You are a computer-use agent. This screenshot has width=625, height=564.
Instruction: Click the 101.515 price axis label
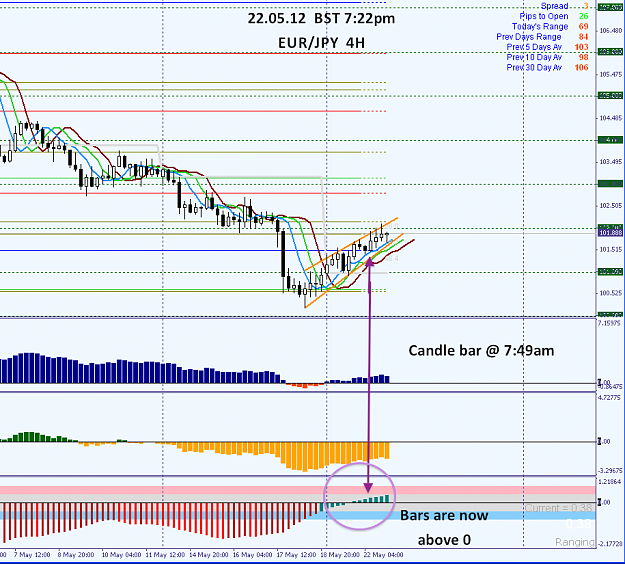(x=611, y=250)
